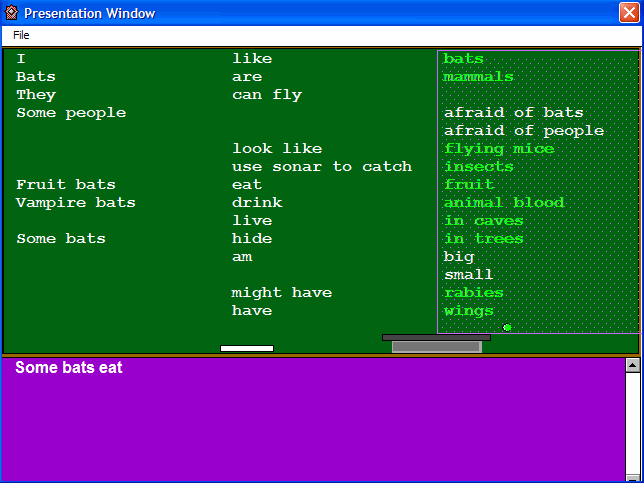Select the subject 'Fruit bats'

pos(66,185)
